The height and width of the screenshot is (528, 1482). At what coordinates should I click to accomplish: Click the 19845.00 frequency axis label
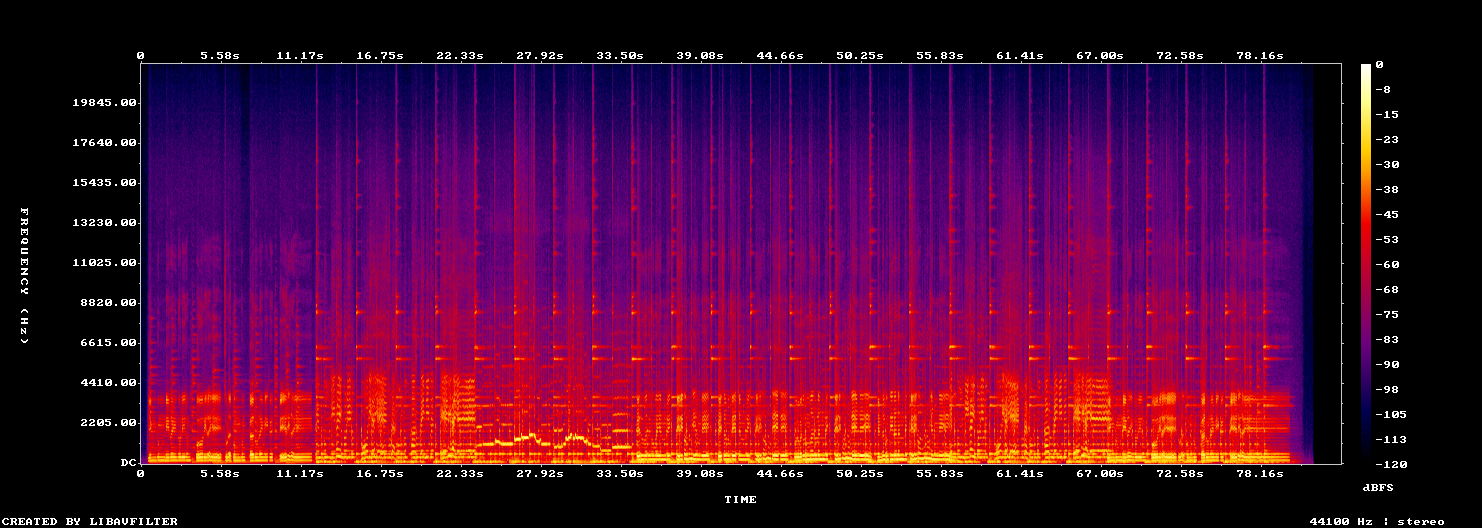(x=104, y=103)
